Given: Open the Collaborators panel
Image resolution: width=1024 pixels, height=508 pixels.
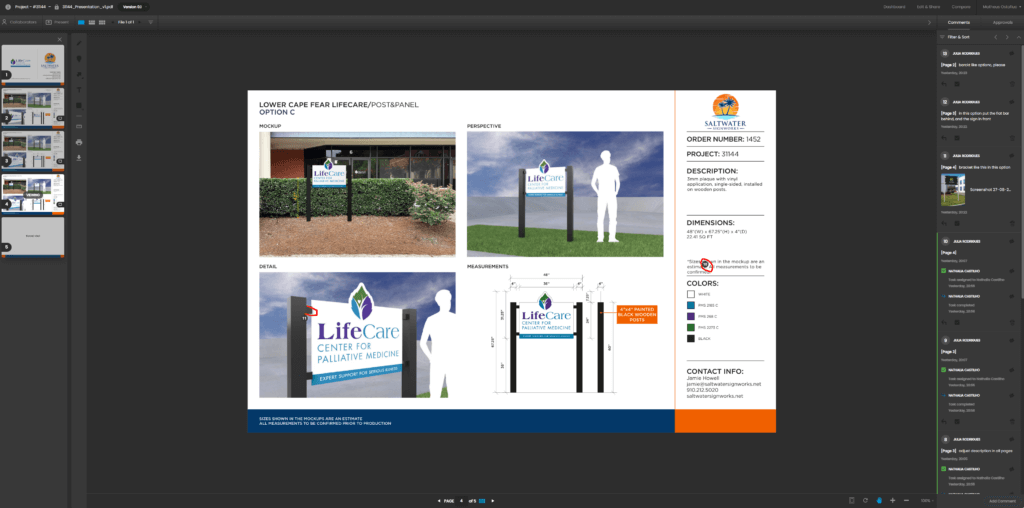Looking at the screenshot, I should point(18,22).
